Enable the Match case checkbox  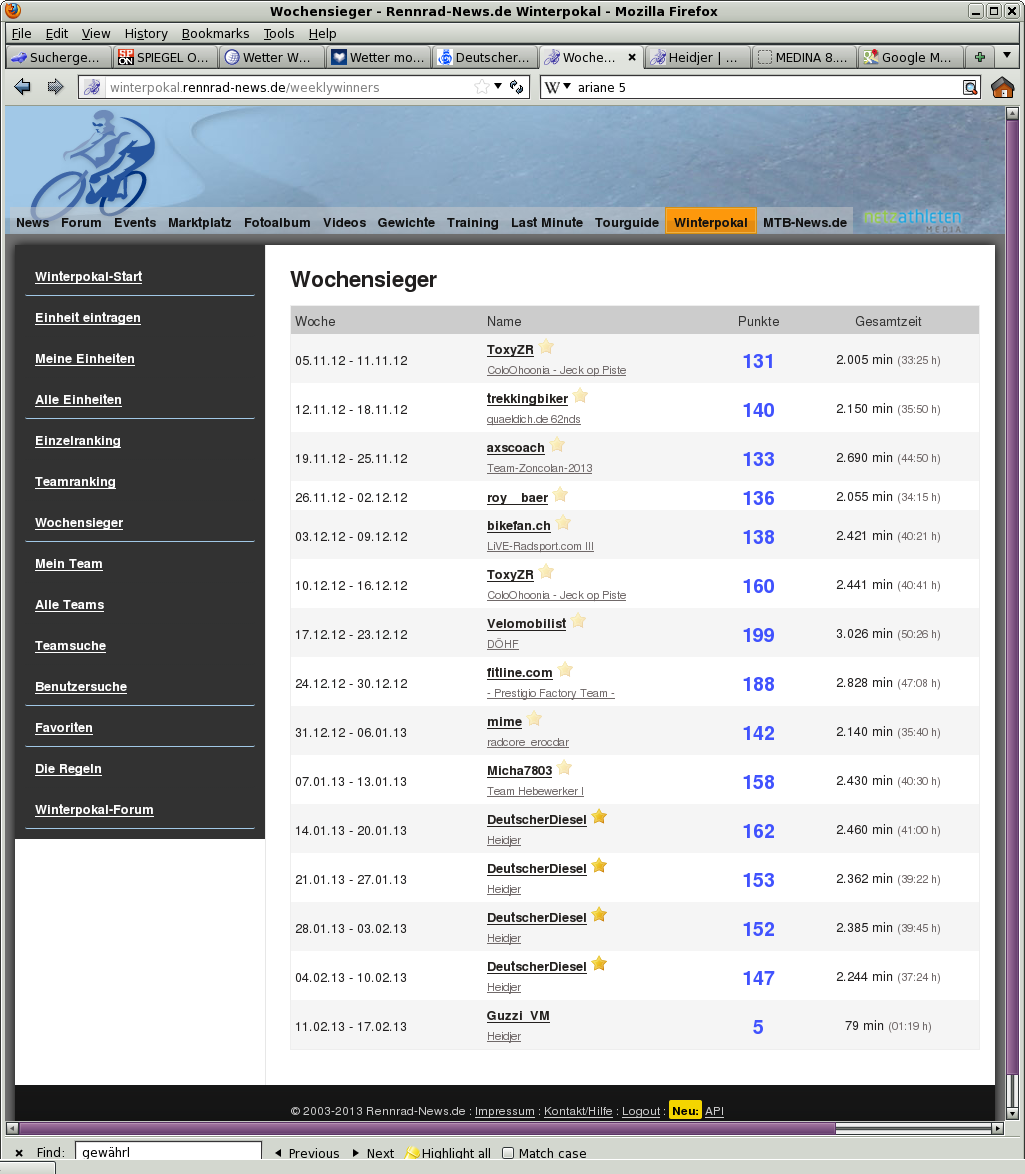pos(508,1153)
